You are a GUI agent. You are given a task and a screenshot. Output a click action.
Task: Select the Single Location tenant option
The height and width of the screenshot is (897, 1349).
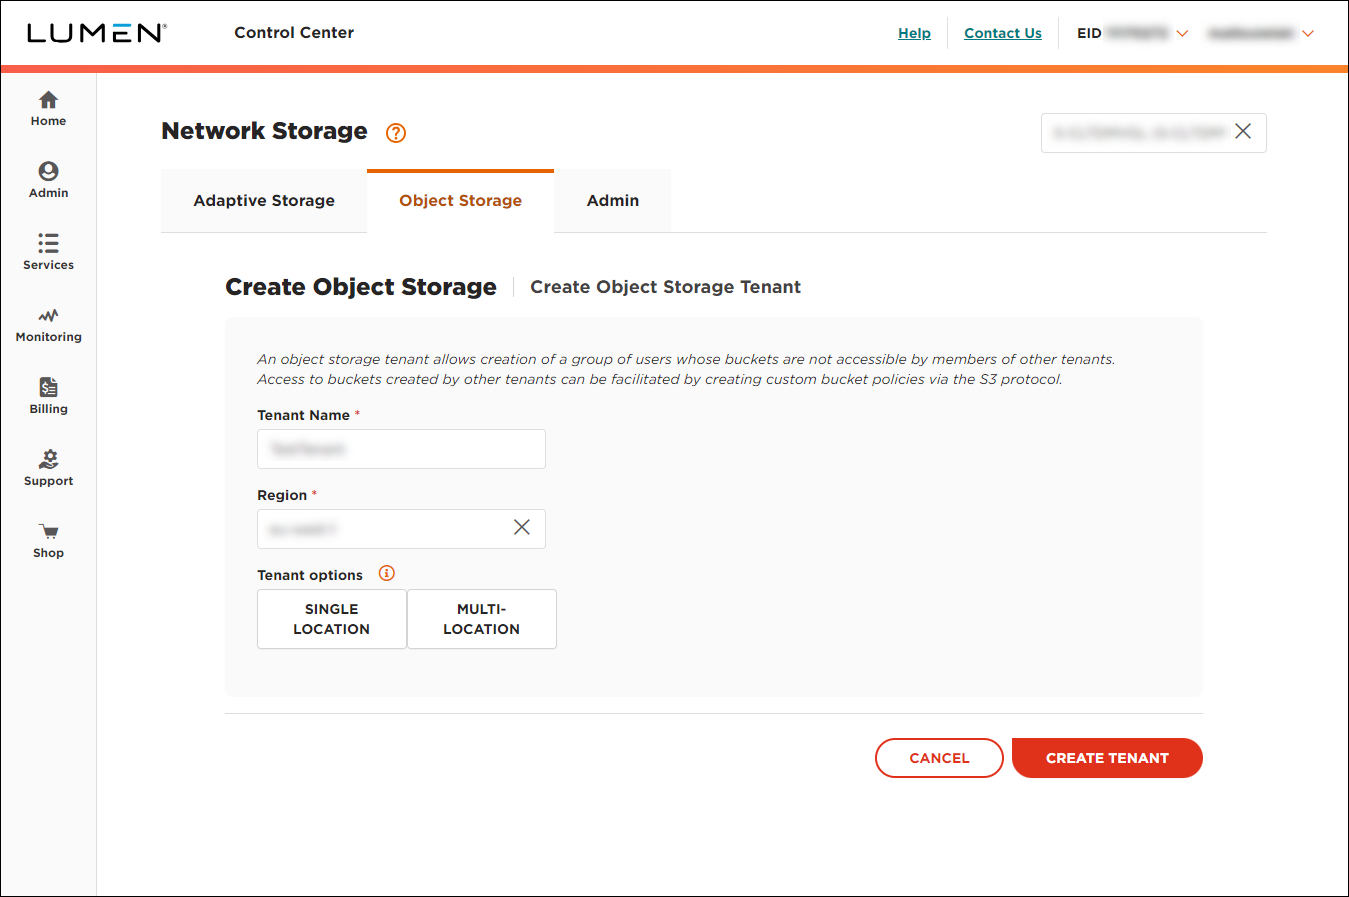tap(332, 619)
